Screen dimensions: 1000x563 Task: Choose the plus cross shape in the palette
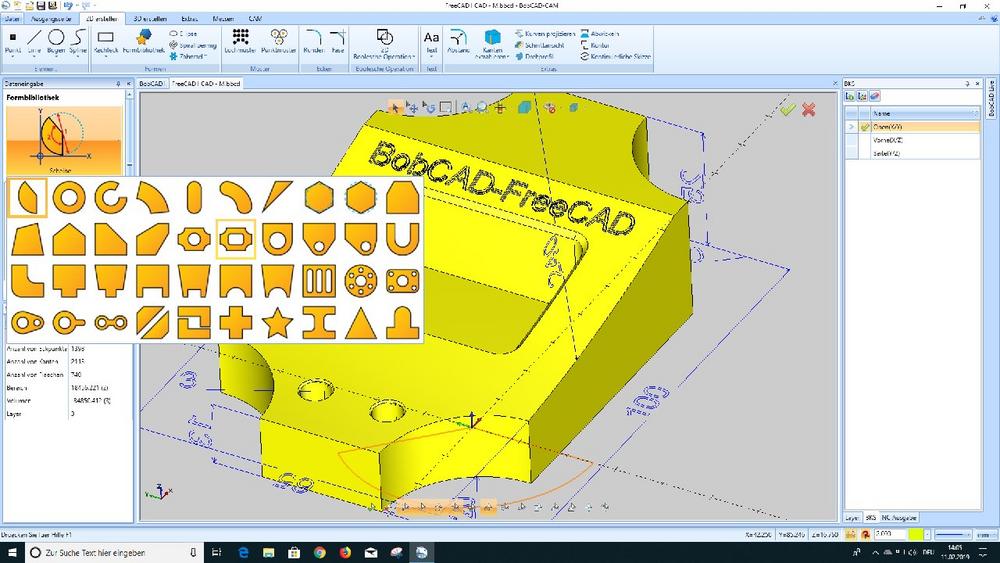pyautogui.click(x=235, y=322)
